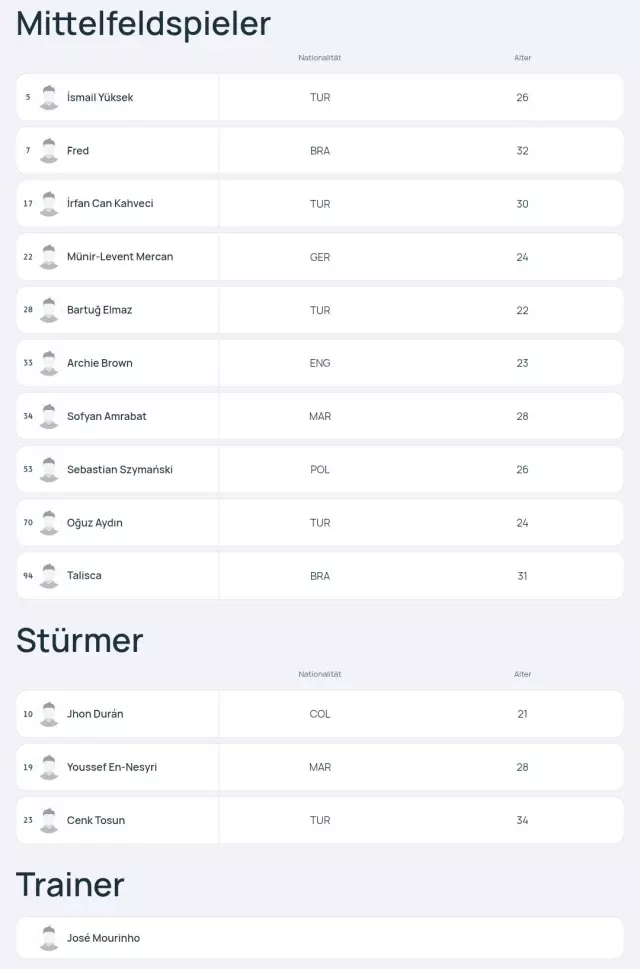Select Bartuğ Elmaz player name

pyautogui.click(x=99, y=310)
